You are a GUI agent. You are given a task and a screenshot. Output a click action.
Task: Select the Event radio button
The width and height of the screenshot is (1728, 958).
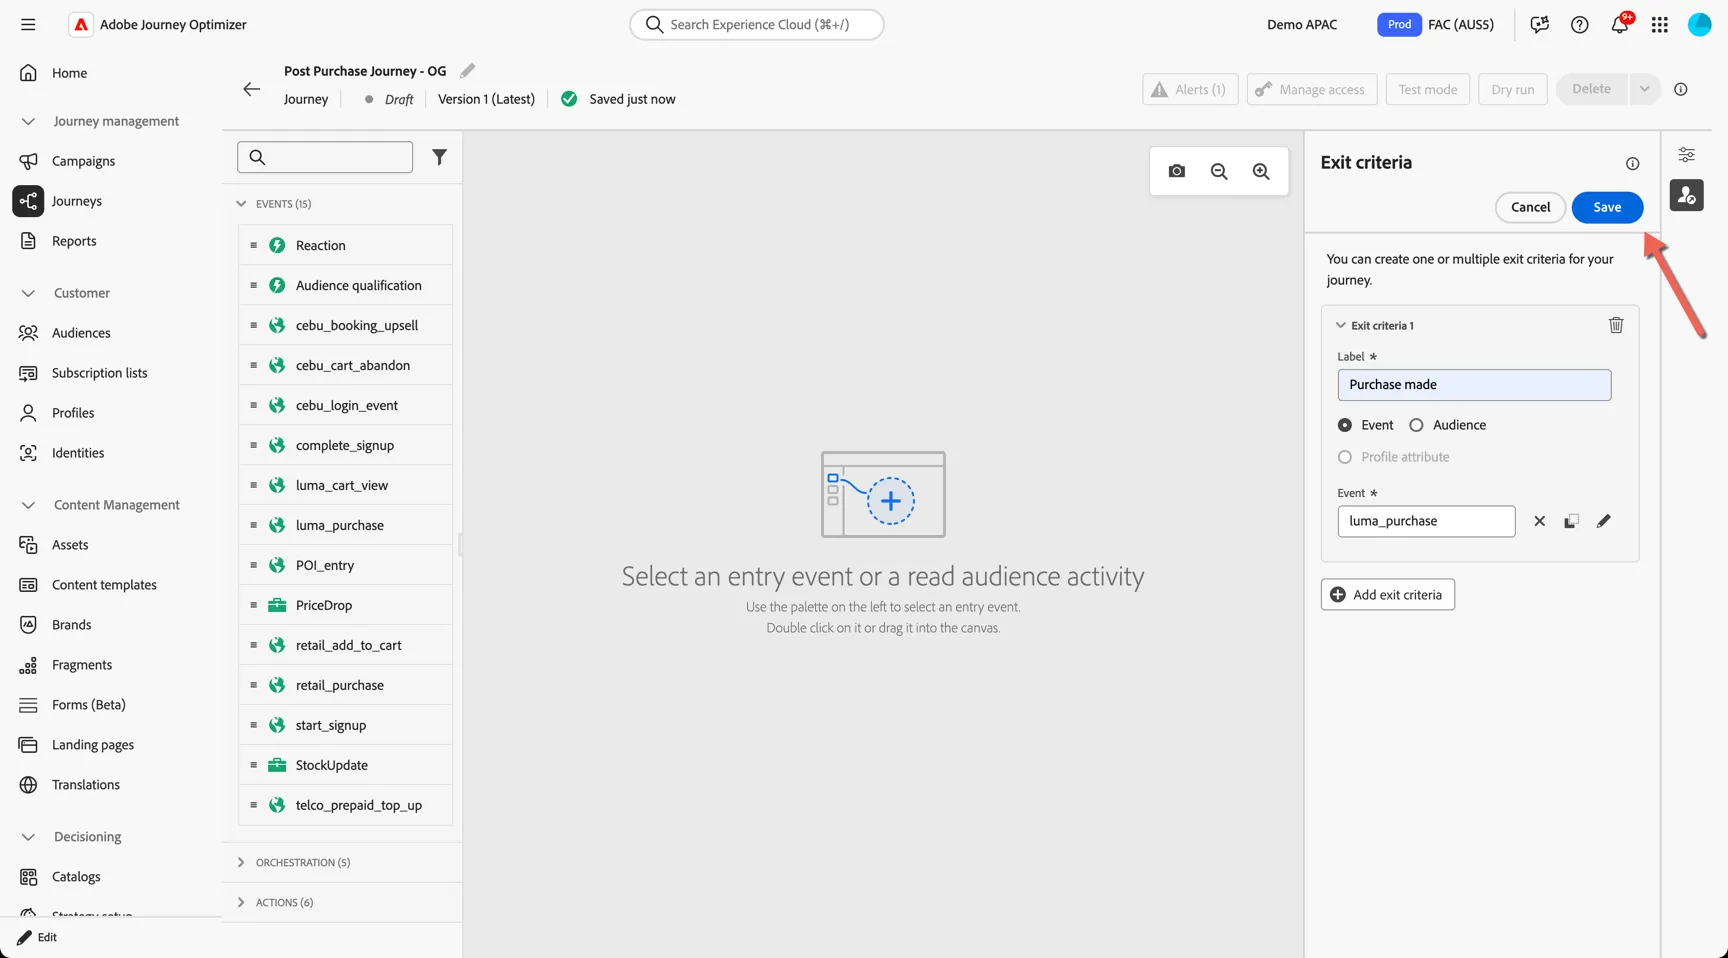[x=1344, y=425]
